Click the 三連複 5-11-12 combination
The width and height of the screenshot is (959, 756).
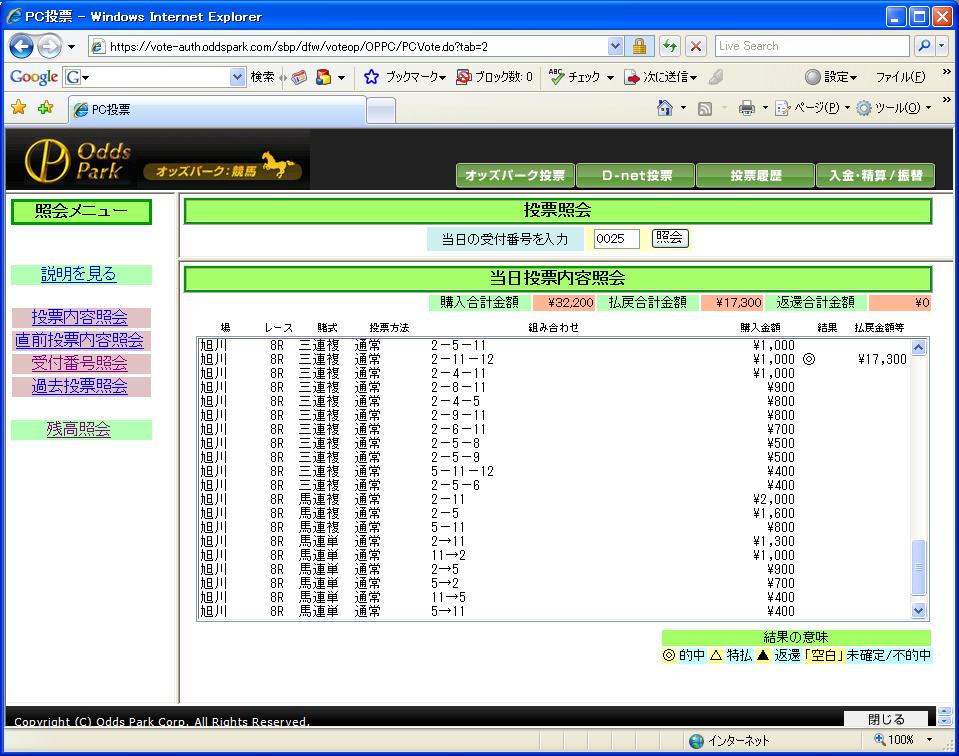462,472
